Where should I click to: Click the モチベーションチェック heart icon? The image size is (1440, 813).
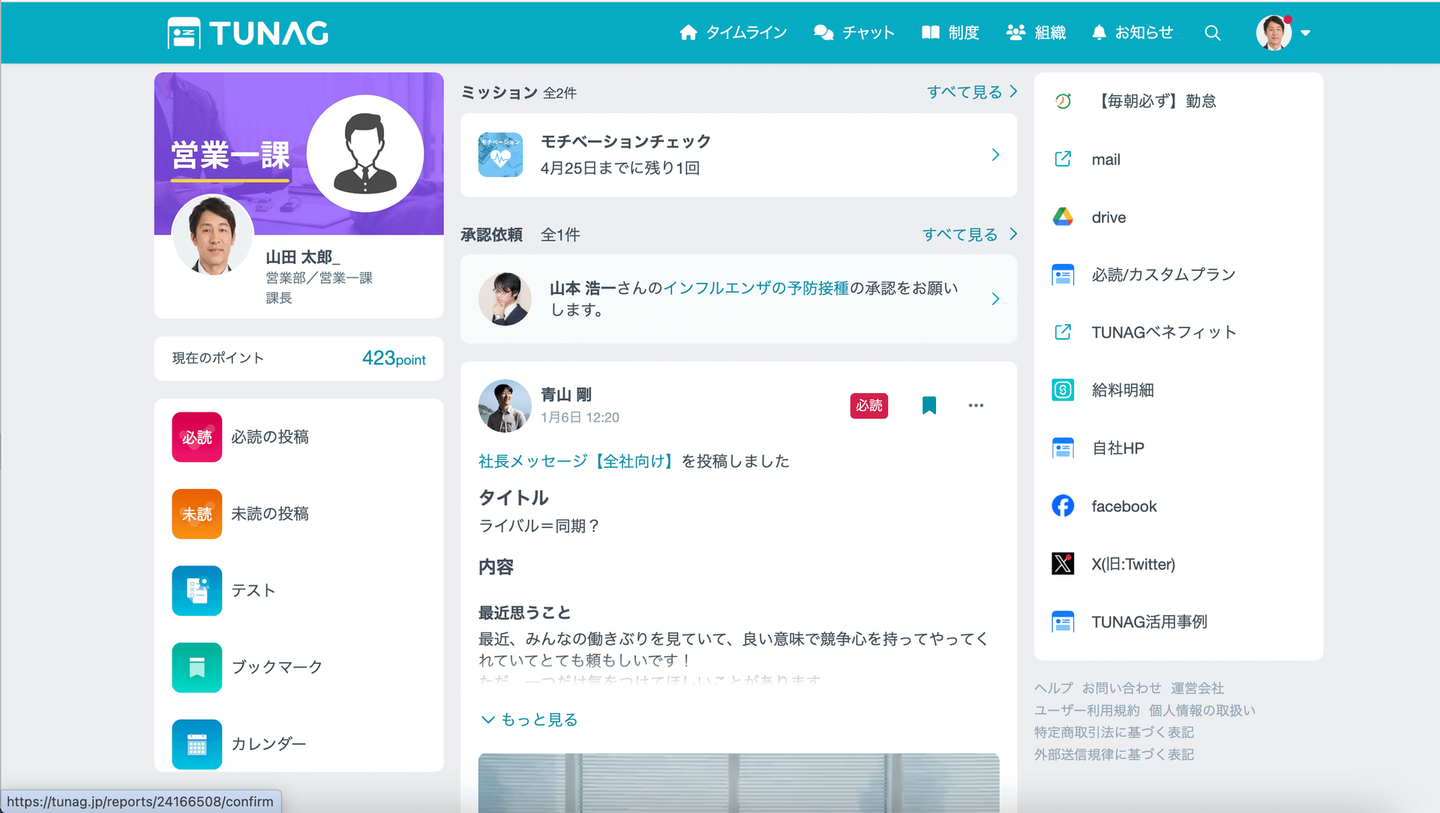(x=500, y=155)
